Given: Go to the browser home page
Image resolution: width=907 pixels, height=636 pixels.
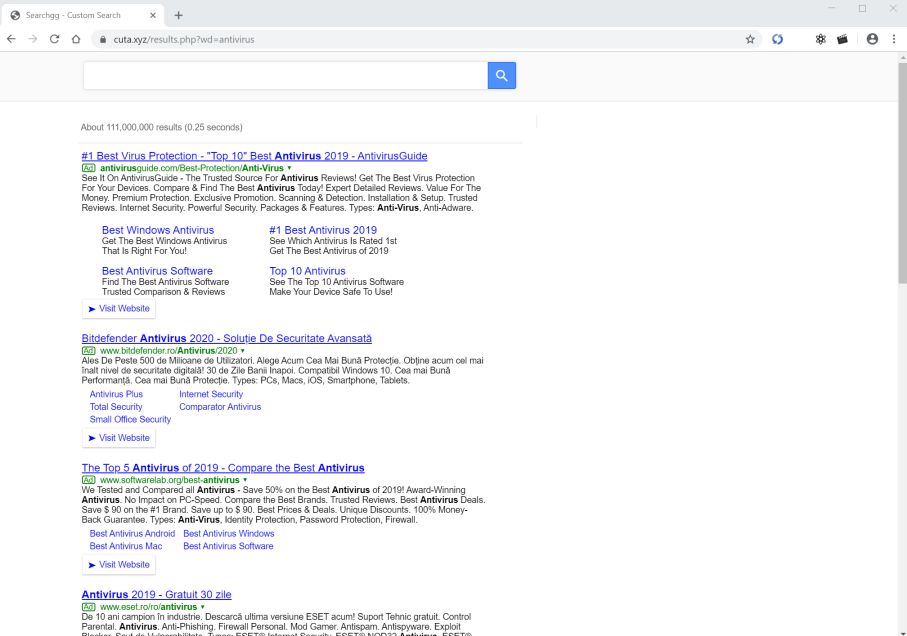Looking at the screenshot, I should (76, 39).
